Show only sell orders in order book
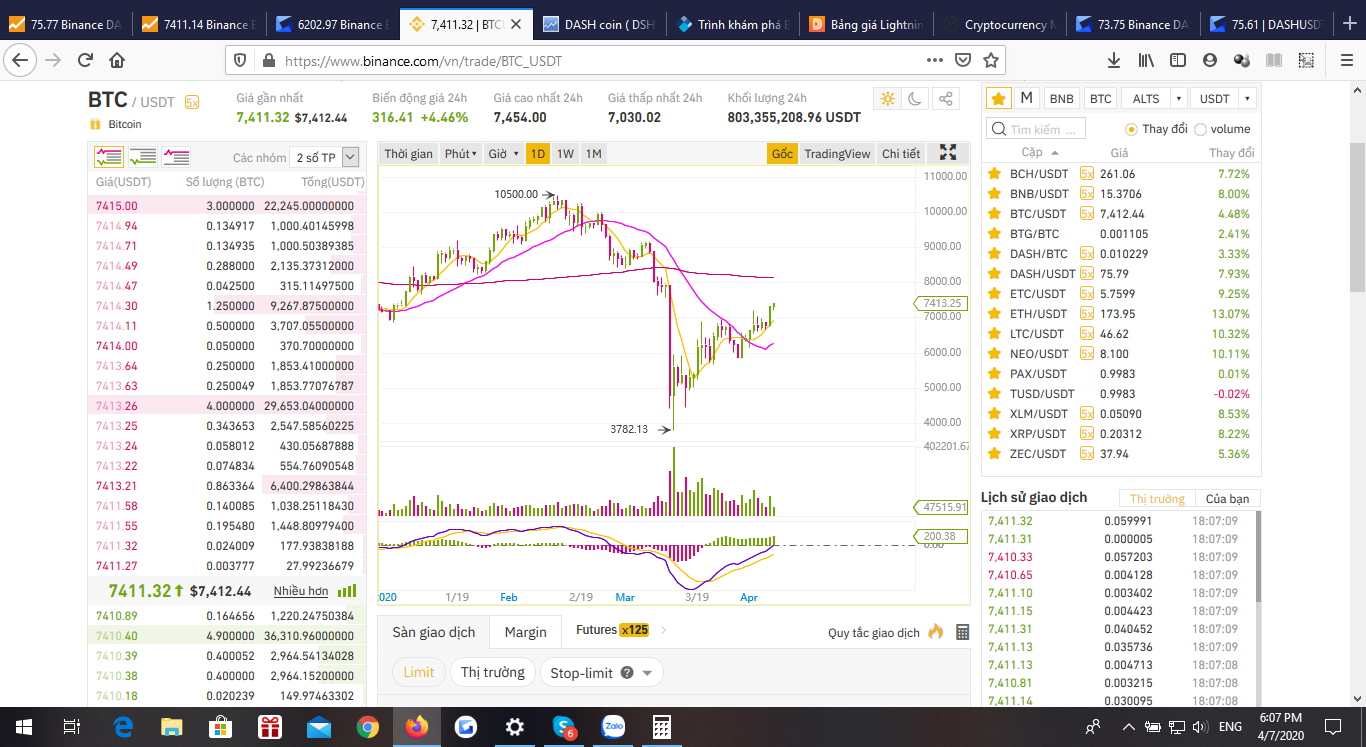Image resolution: width=1366 pixels, height=747 pixels. (176, 157)
